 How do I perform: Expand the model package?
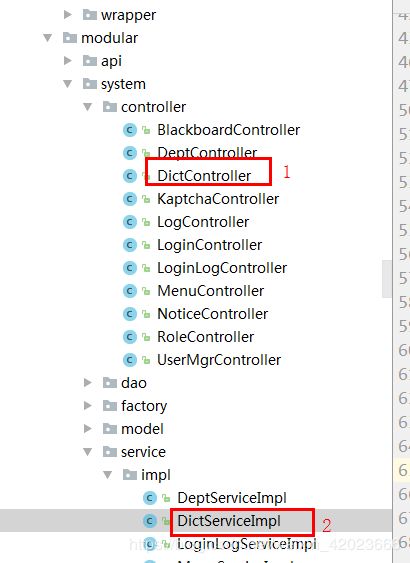pyautogui.click(x=87, y=429)
